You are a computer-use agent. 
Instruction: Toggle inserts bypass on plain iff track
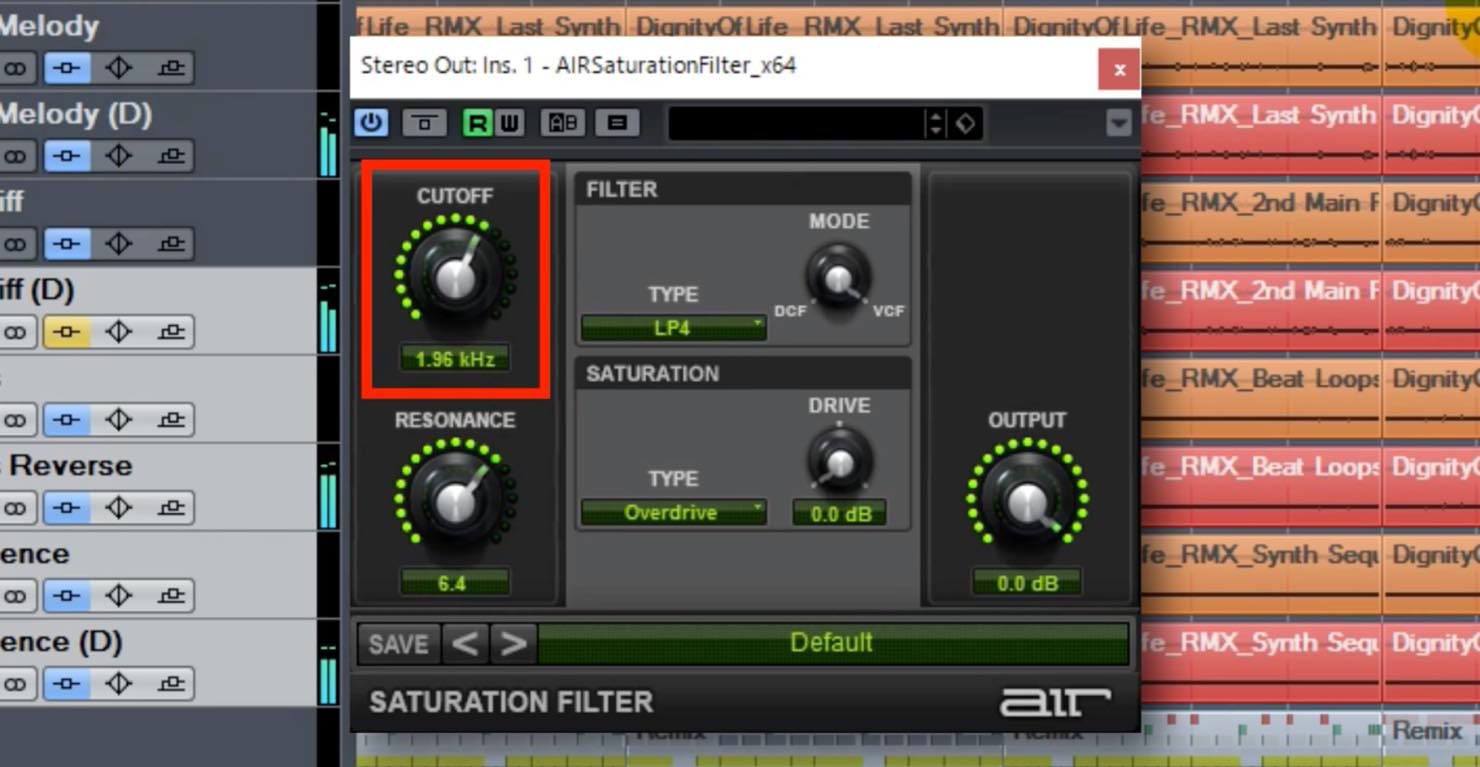[x=67, y=244]
